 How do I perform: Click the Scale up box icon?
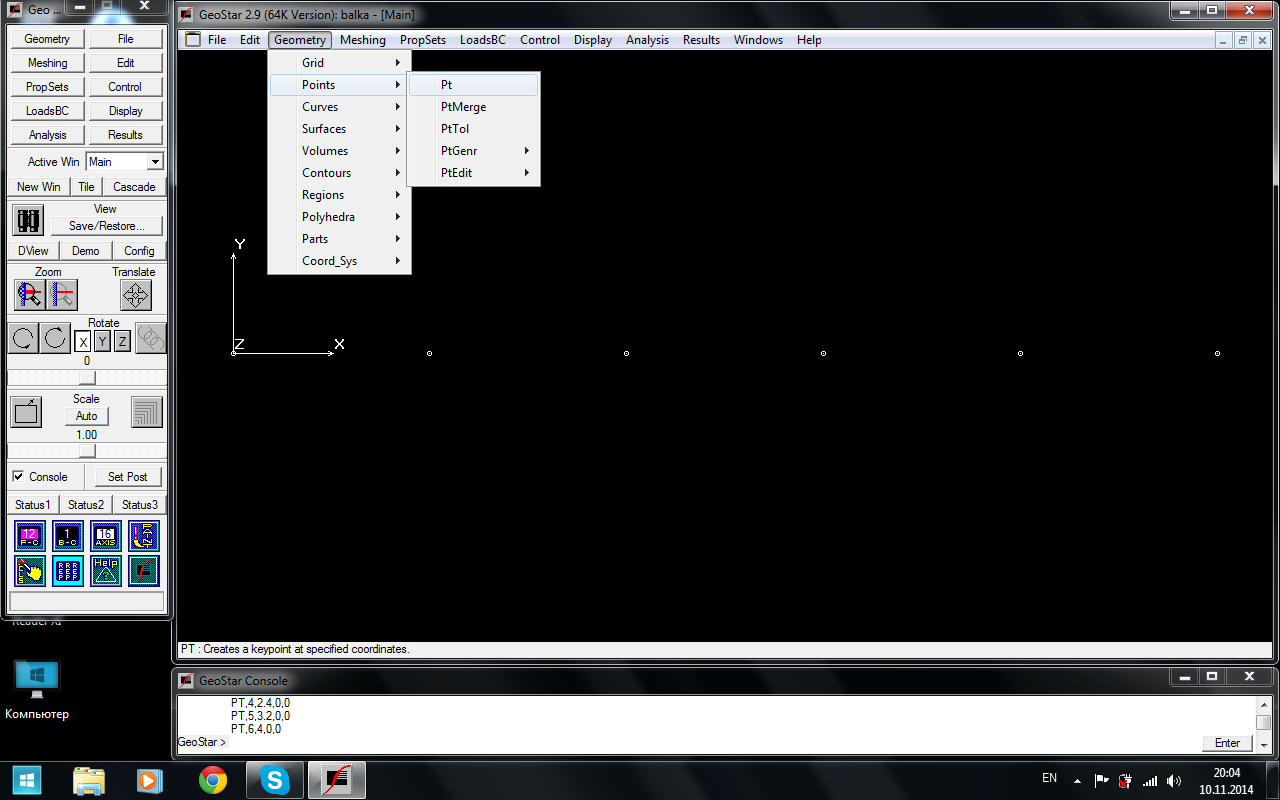click(26, 412)
